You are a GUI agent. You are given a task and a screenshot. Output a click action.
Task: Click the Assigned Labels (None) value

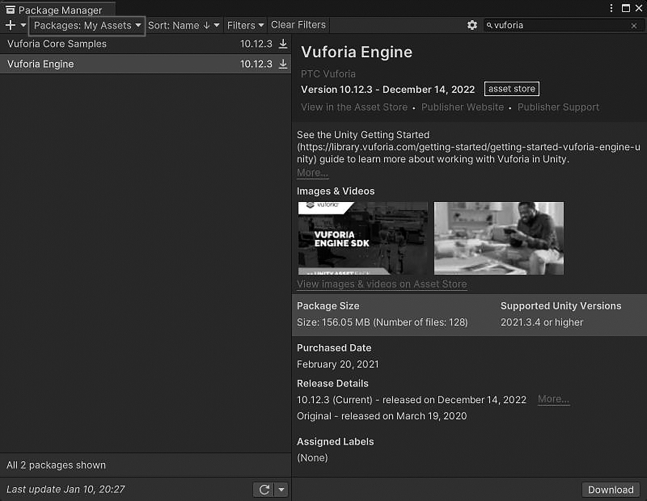tap(312, 458)
